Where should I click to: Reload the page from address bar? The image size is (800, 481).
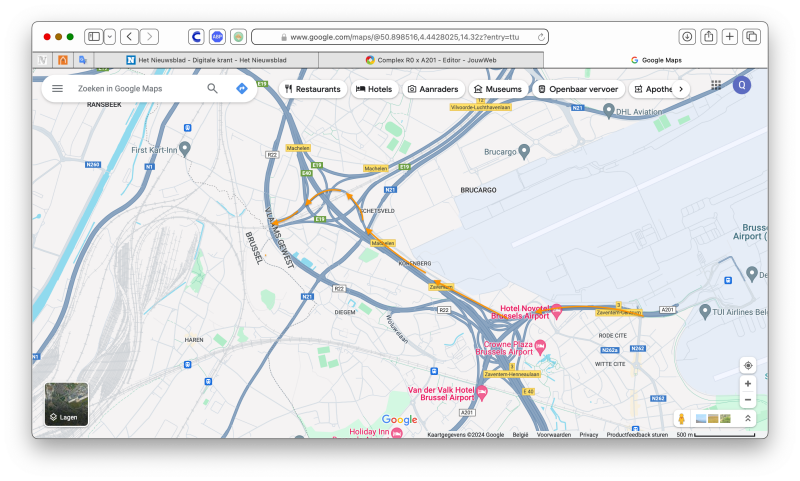541,37
